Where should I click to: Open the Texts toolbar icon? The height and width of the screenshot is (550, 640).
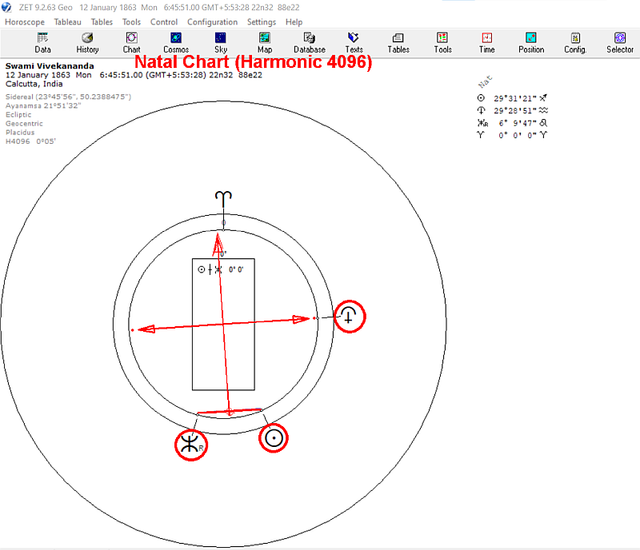point(354,43)
